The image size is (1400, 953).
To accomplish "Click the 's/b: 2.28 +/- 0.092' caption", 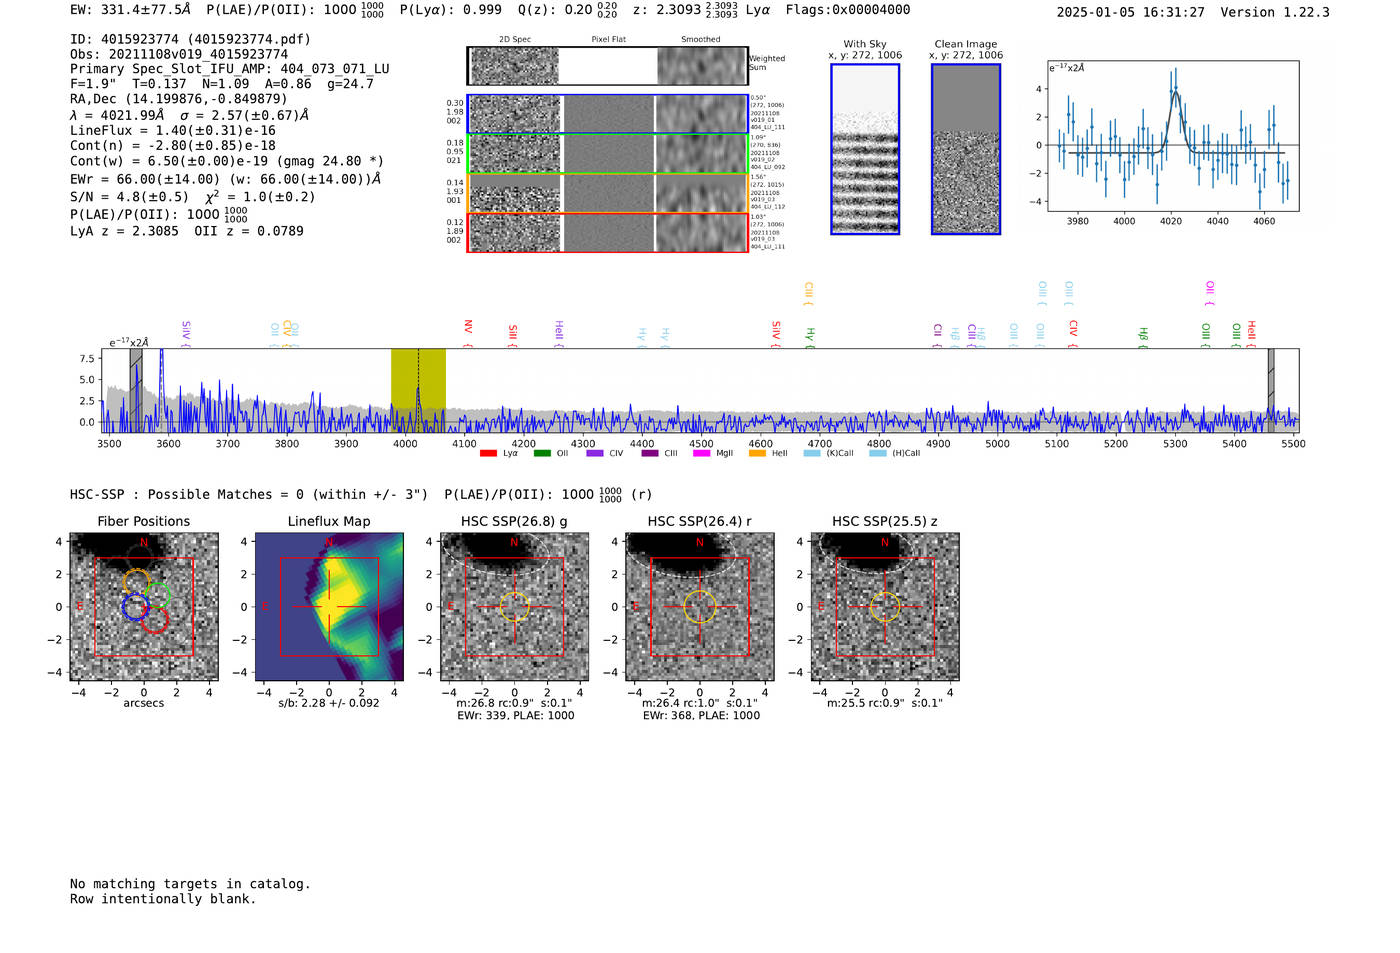I will coord(329,703).
